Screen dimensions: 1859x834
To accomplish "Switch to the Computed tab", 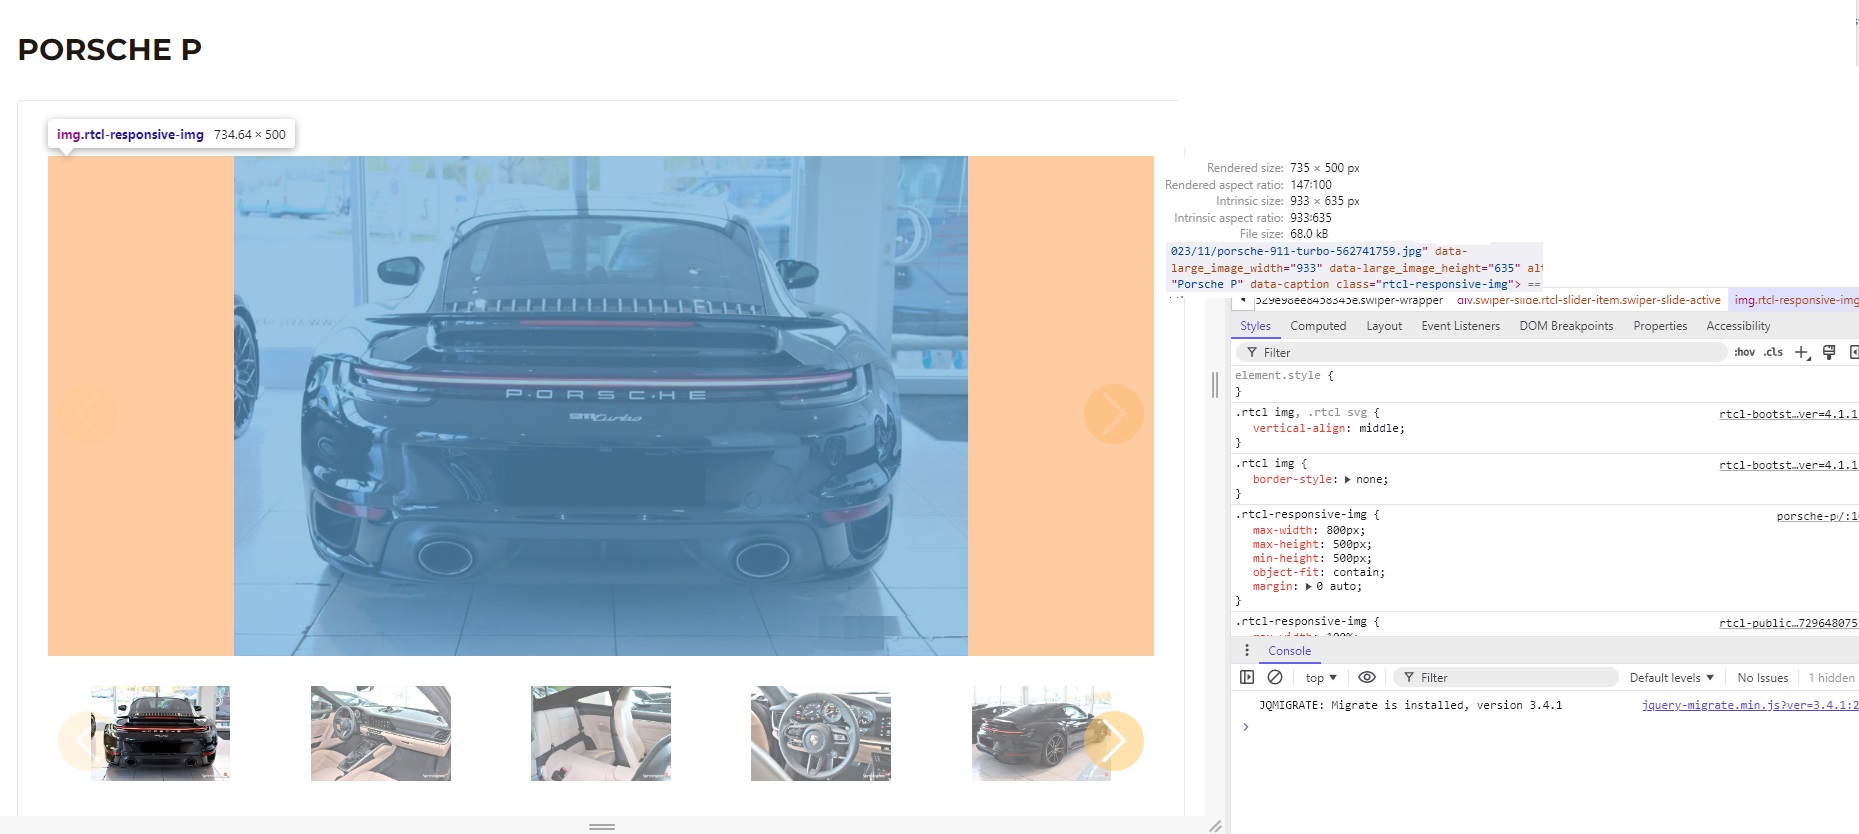I will (x=1318, y=326).
